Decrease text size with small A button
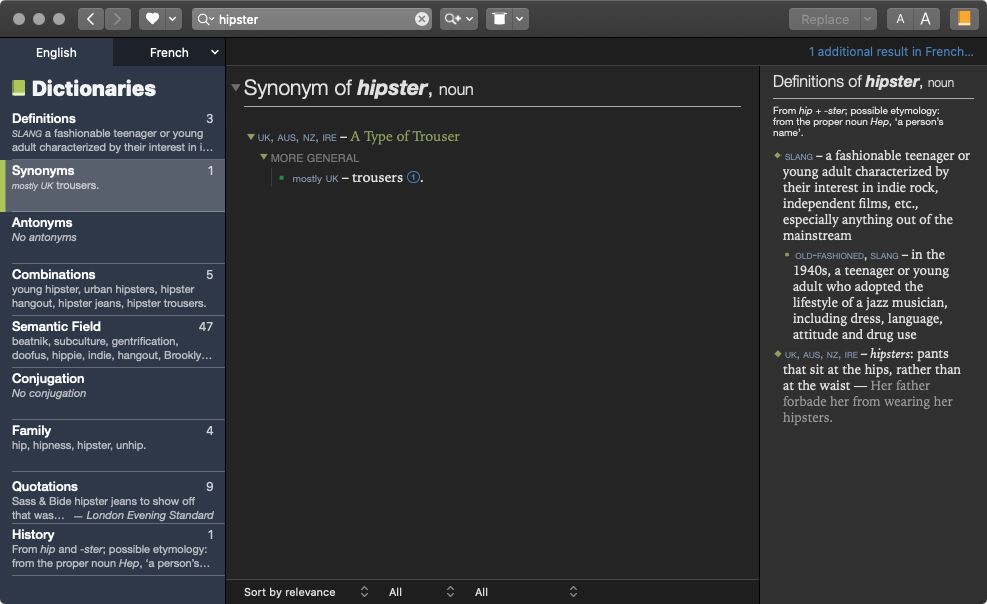This screenshot has width=987, height=604. coord(900,19)
